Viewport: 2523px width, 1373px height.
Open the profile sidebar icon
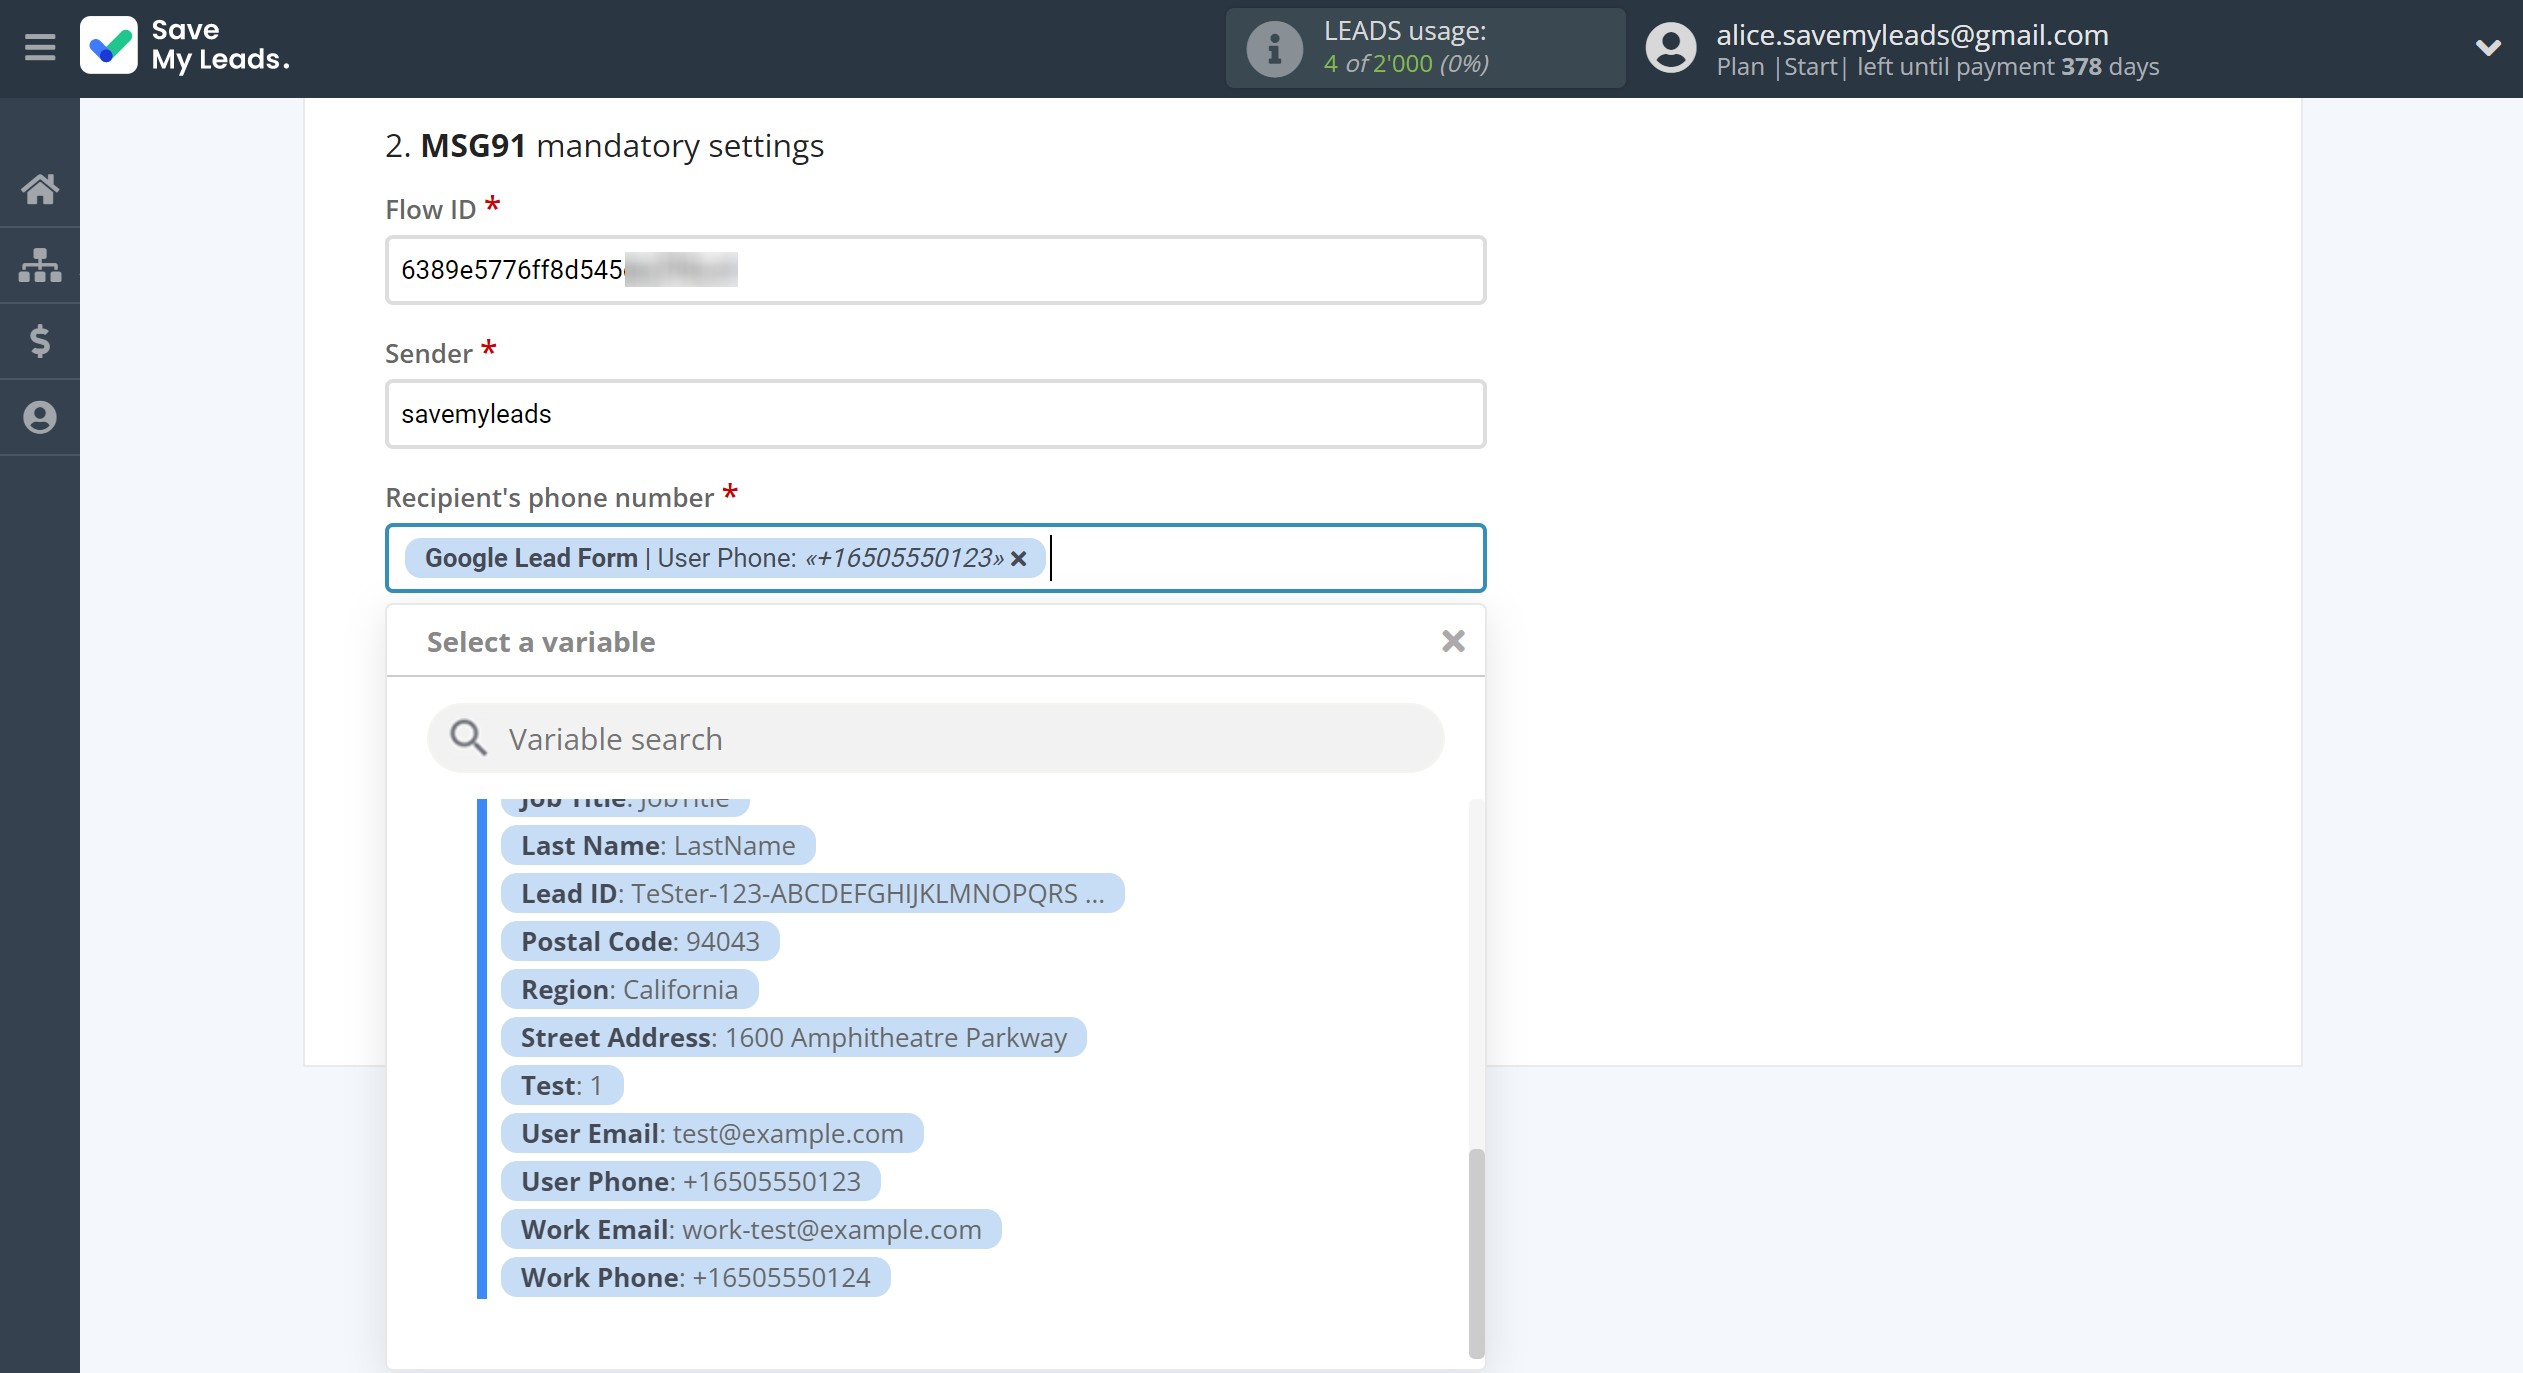pyautogui.click(x=40, y=417)
